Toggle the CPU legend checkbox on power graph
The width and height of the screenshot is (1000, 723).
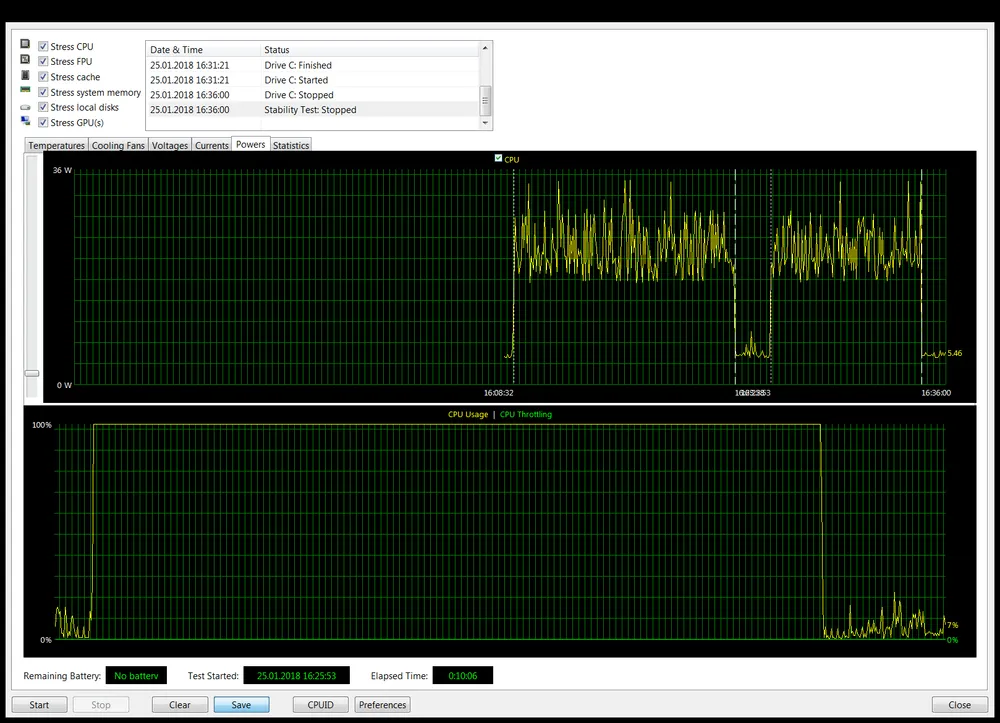[499, 159]
